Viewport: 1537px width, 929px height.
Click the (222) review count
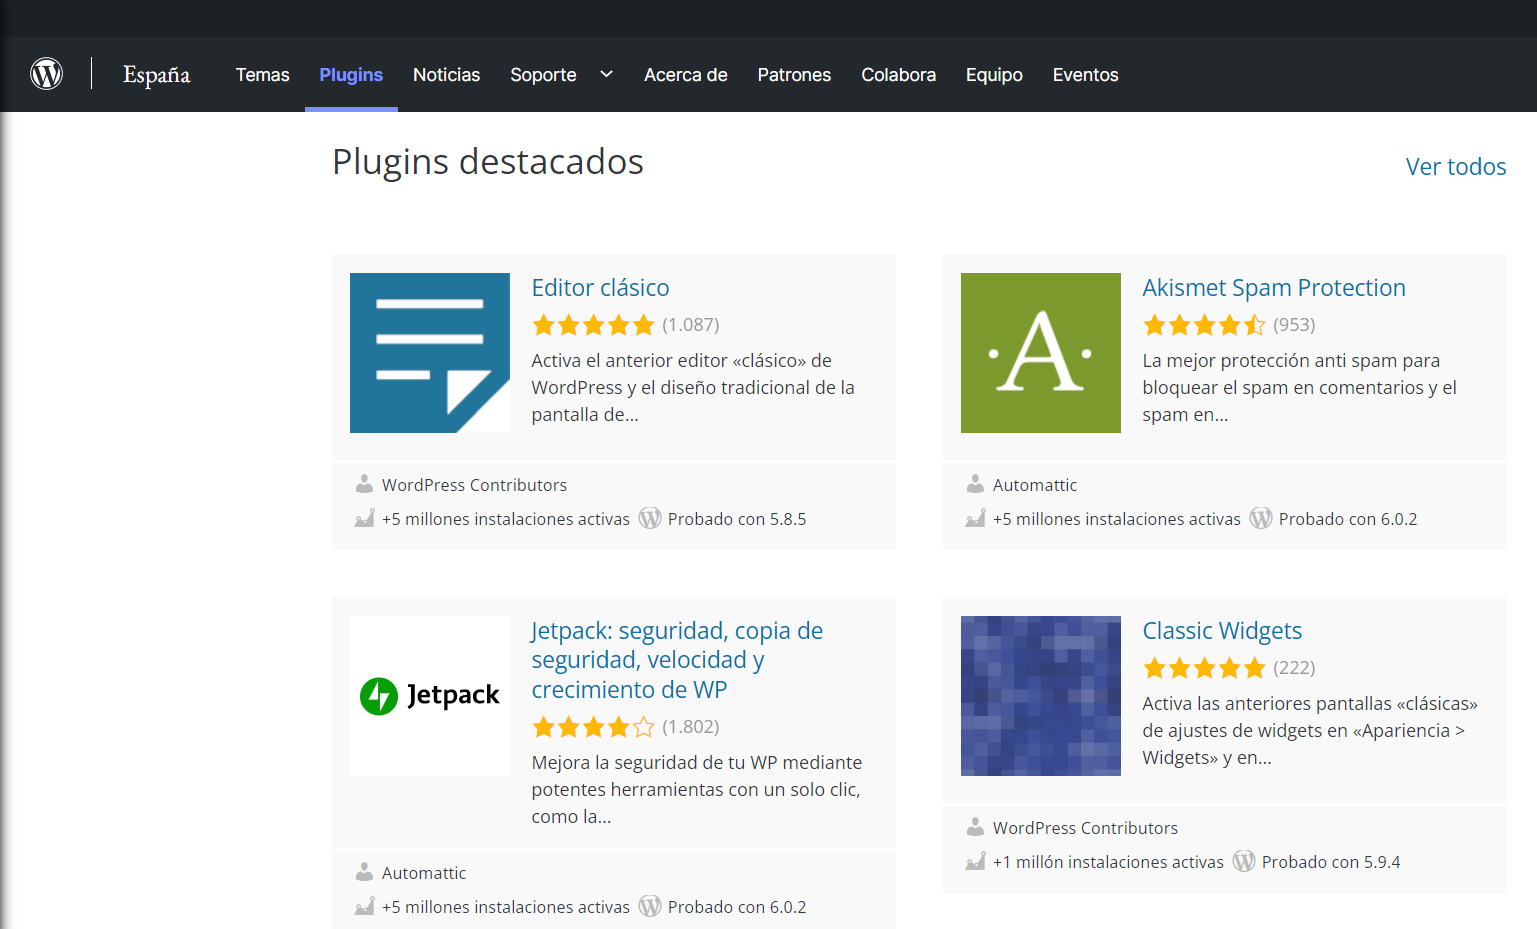(1294, 668)
